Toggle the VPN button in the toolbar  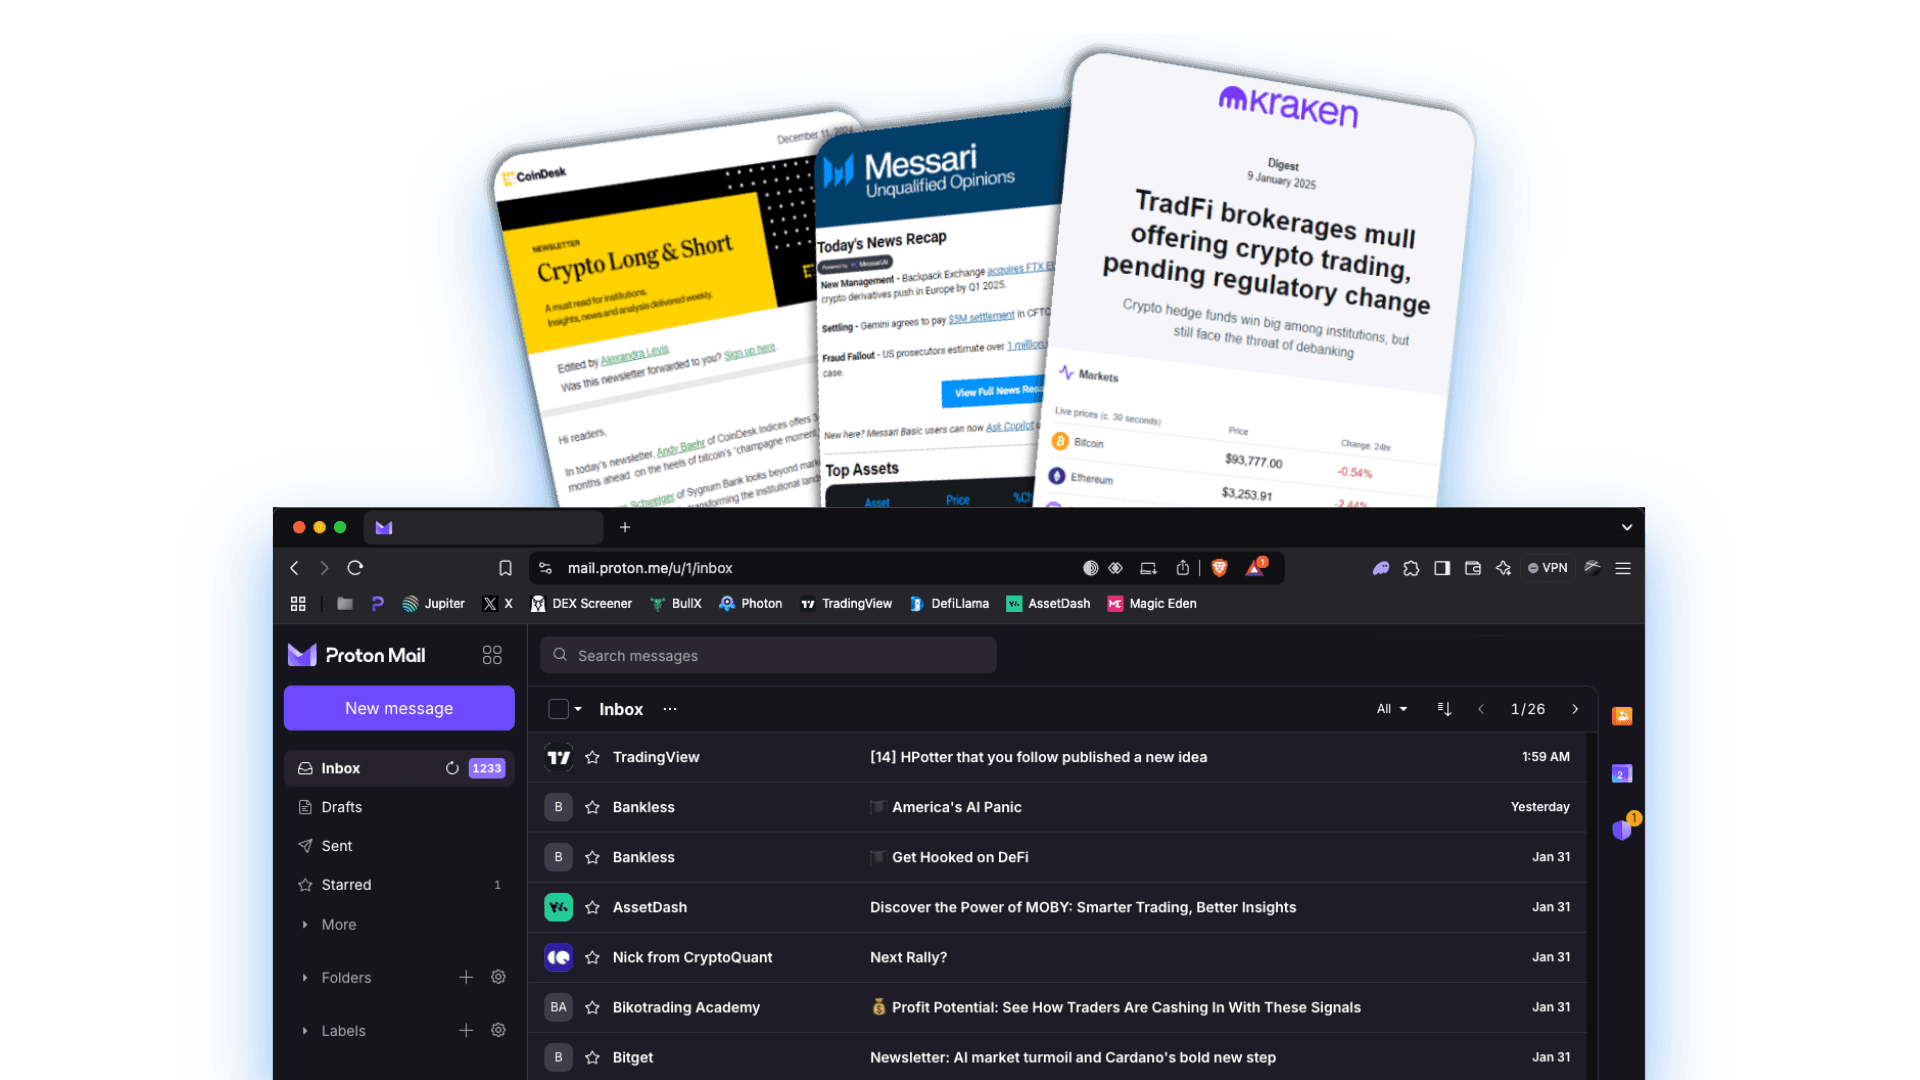click(1548, 568)
